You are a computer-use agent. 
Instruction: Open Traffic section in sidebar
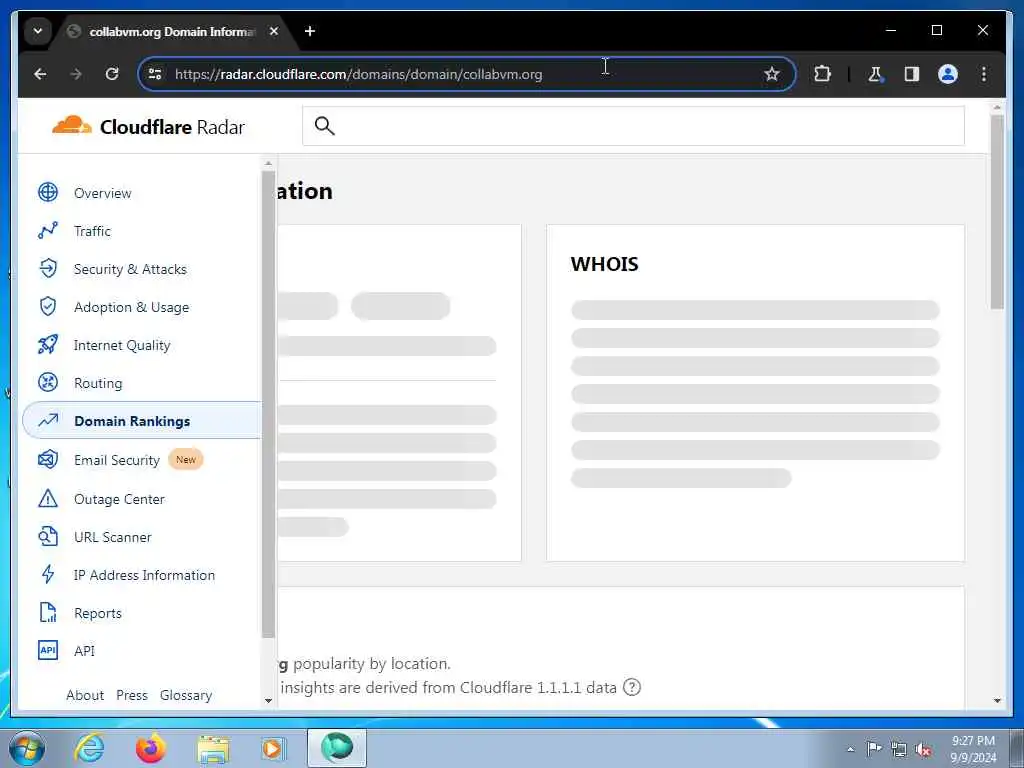pyautogui.click(x=92, y=231)
